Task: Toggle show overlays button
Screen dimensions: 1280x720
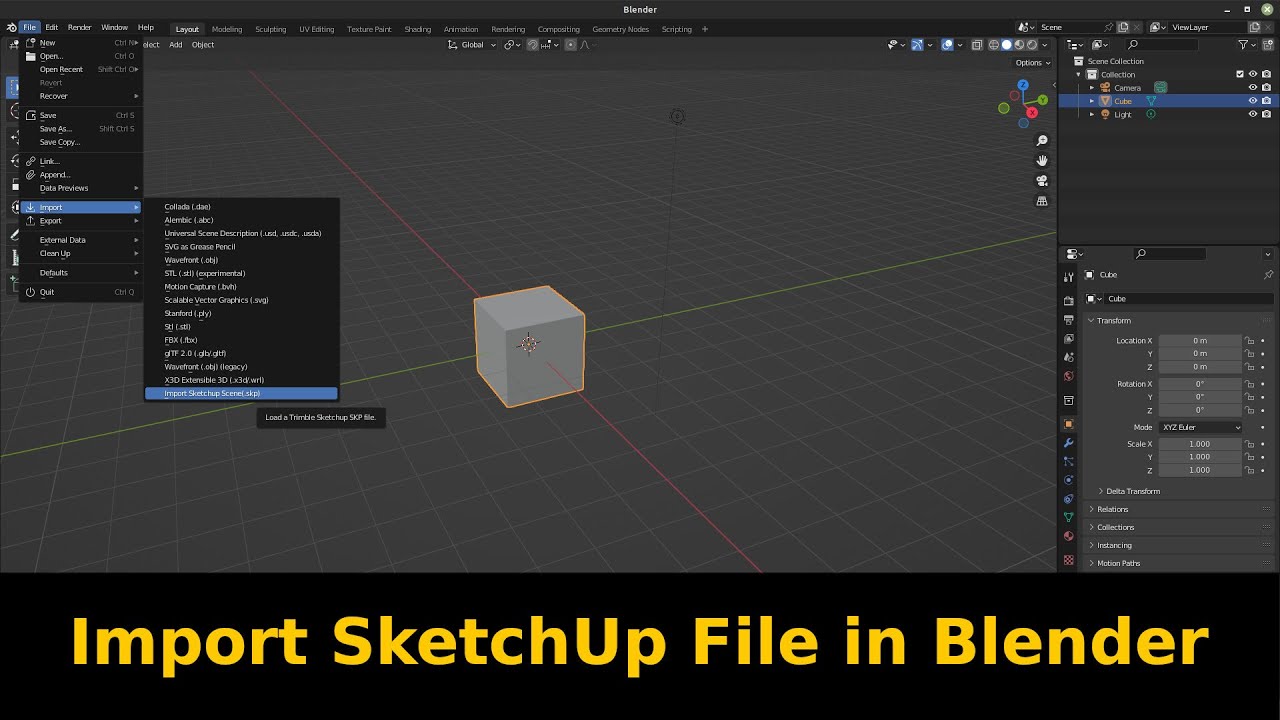Action: click(x=946, y=45)
